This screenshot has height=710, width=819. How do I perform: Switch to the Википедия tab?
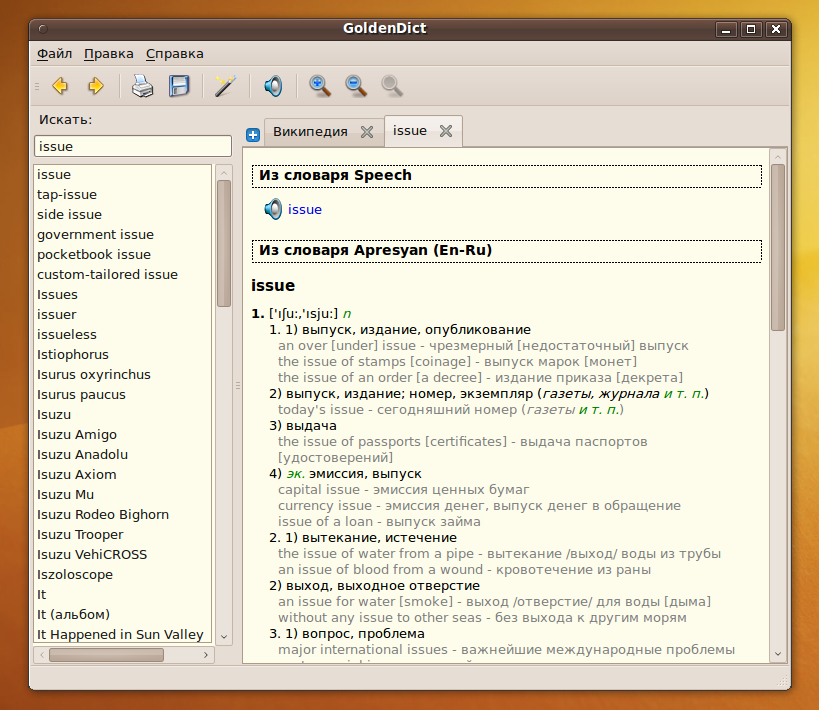[x=310, y=132]
